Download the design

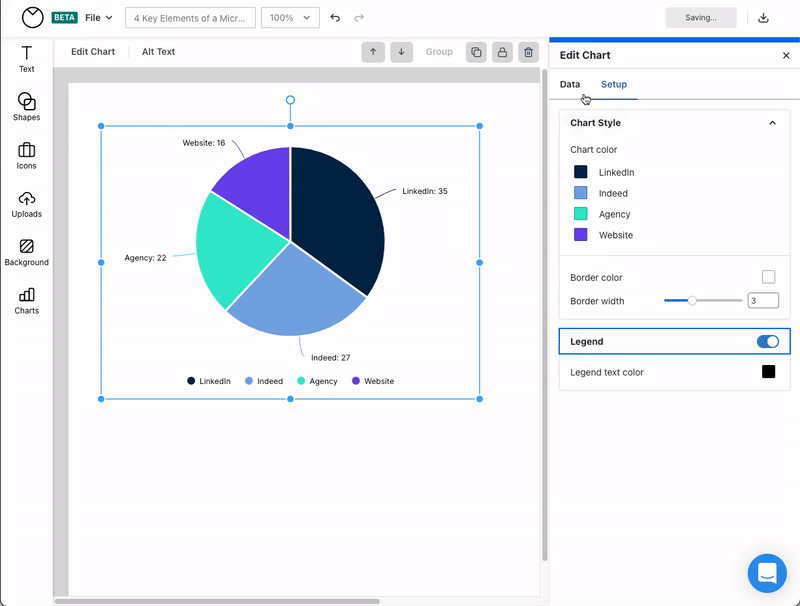pos(765,17)
